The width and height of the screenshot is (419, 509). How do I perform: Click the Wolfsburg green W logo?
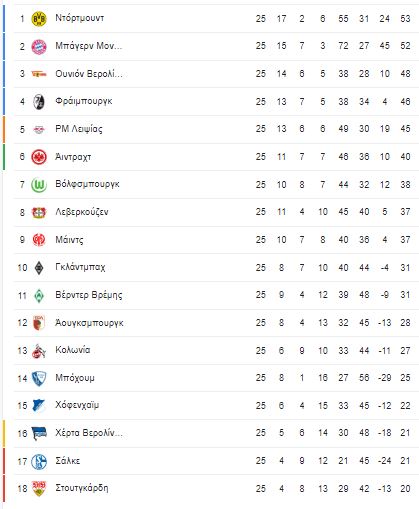[39, 185]
